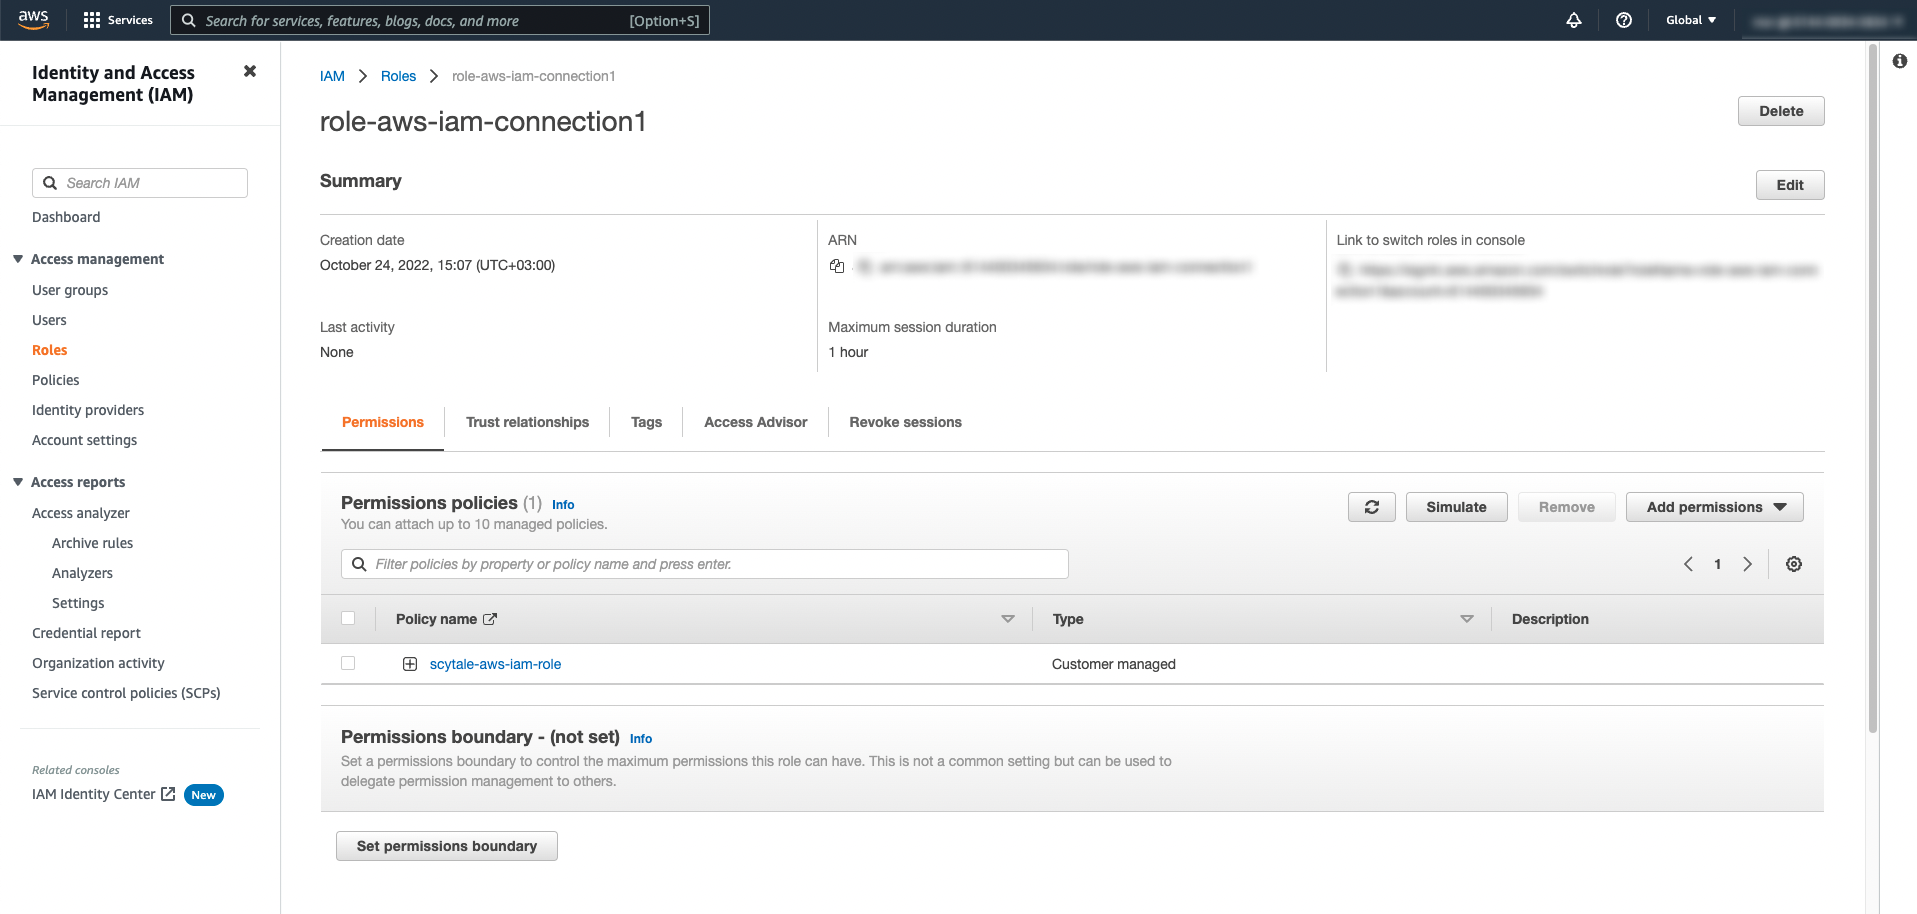Click the search magnifier in Search IAM box
Viewport: 1917px width, 914px height.
click(x=50, y=183)
